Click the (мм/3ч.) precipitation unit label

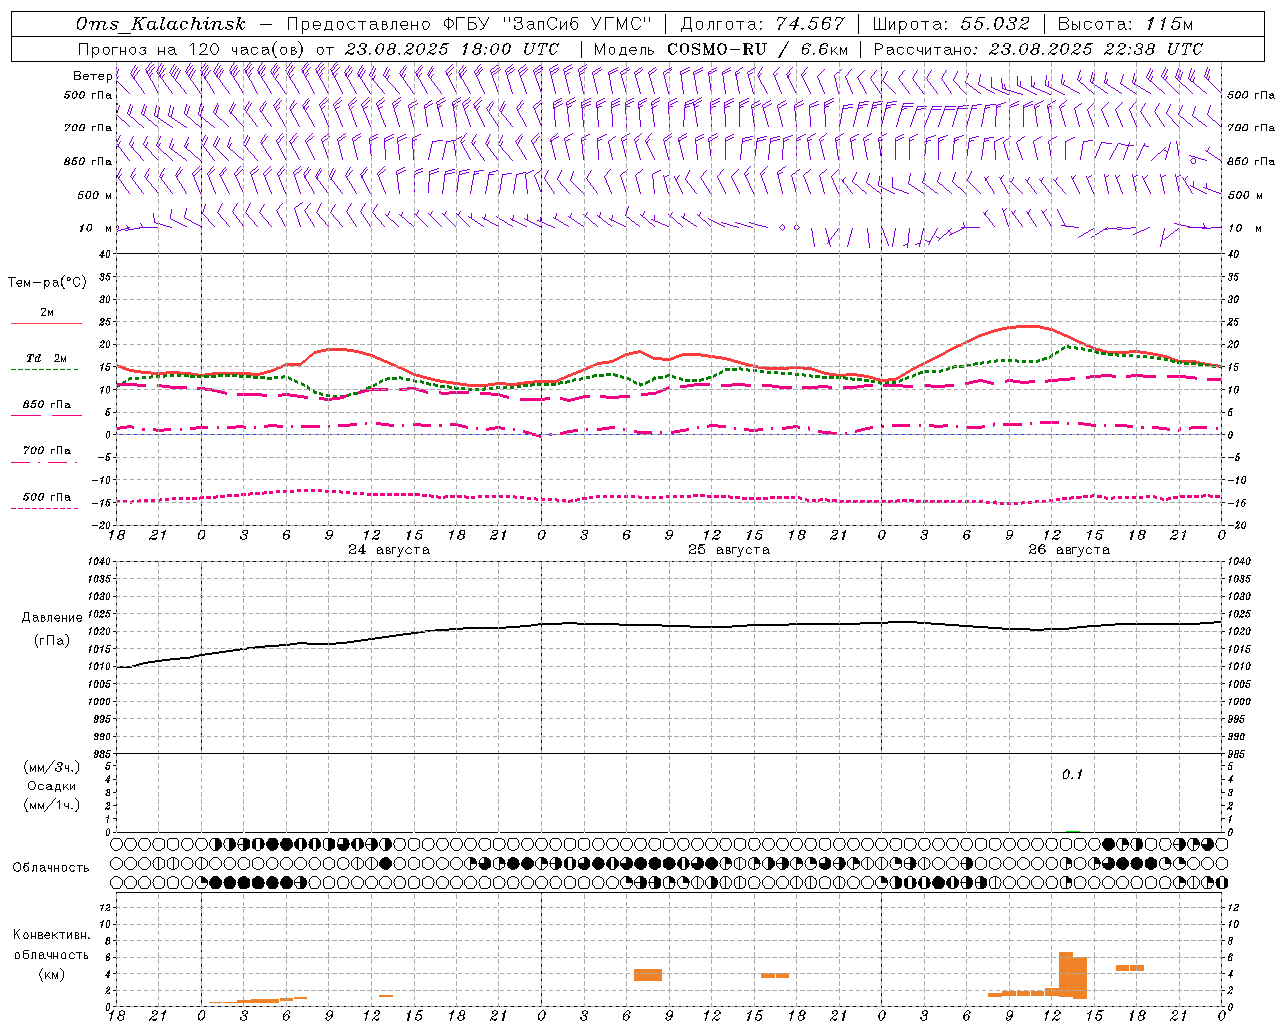(52, 767)
